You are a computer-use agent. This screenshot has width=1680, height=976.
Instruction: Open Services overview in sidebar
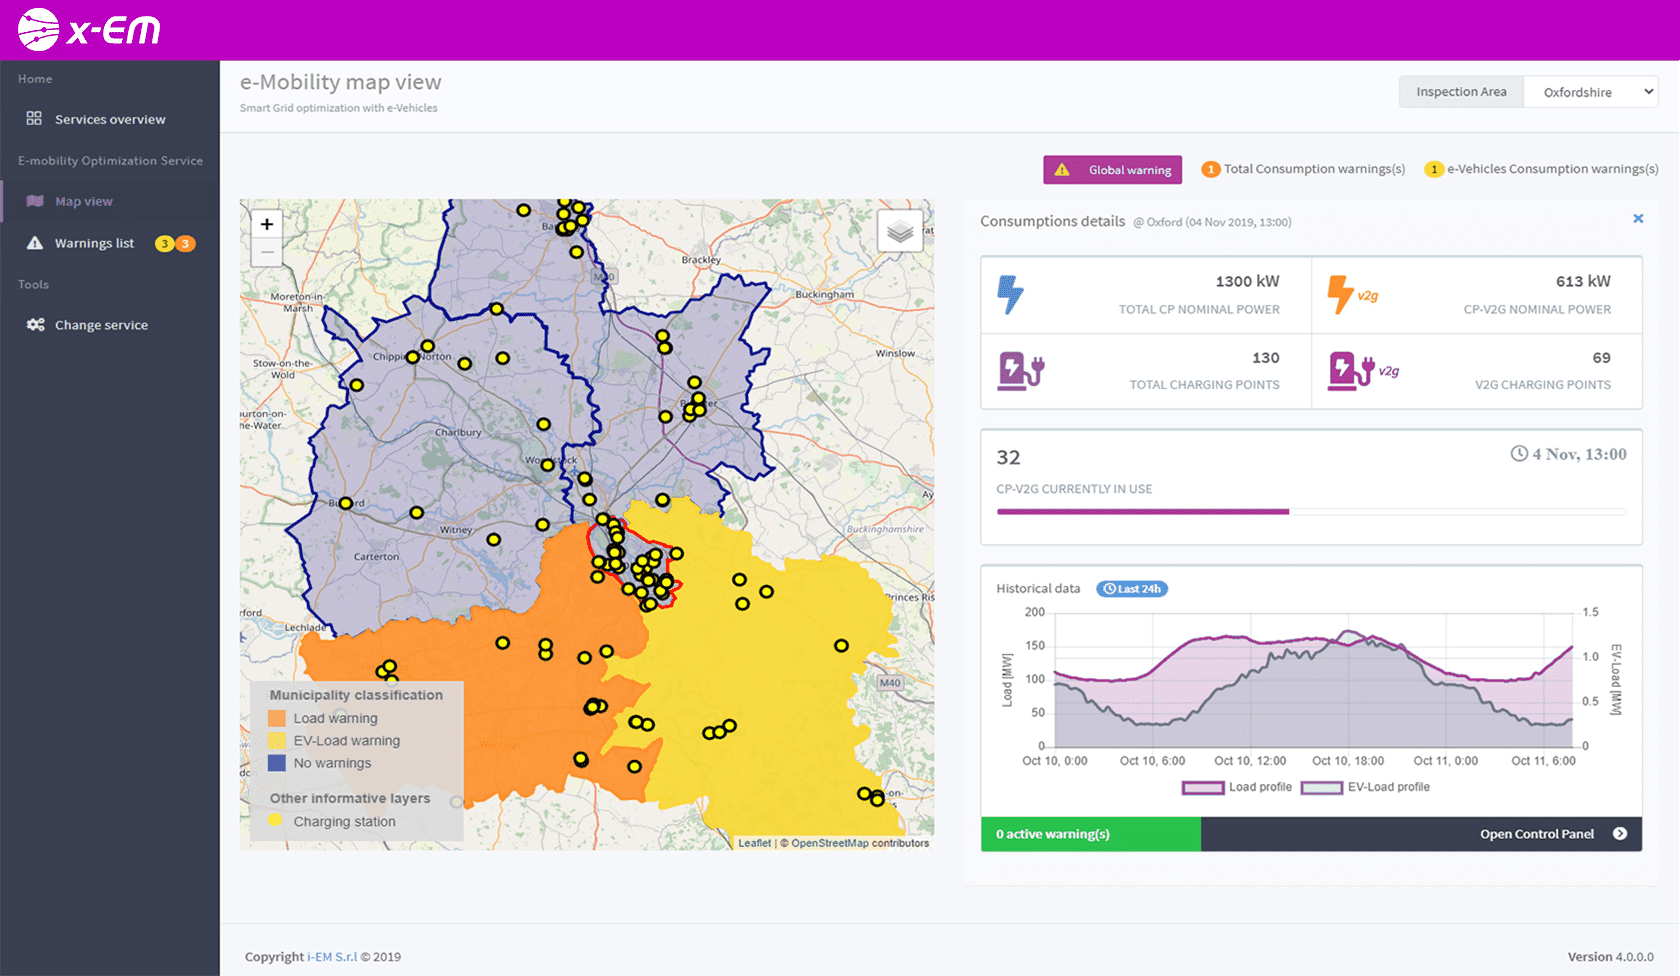tap(110, 119)
